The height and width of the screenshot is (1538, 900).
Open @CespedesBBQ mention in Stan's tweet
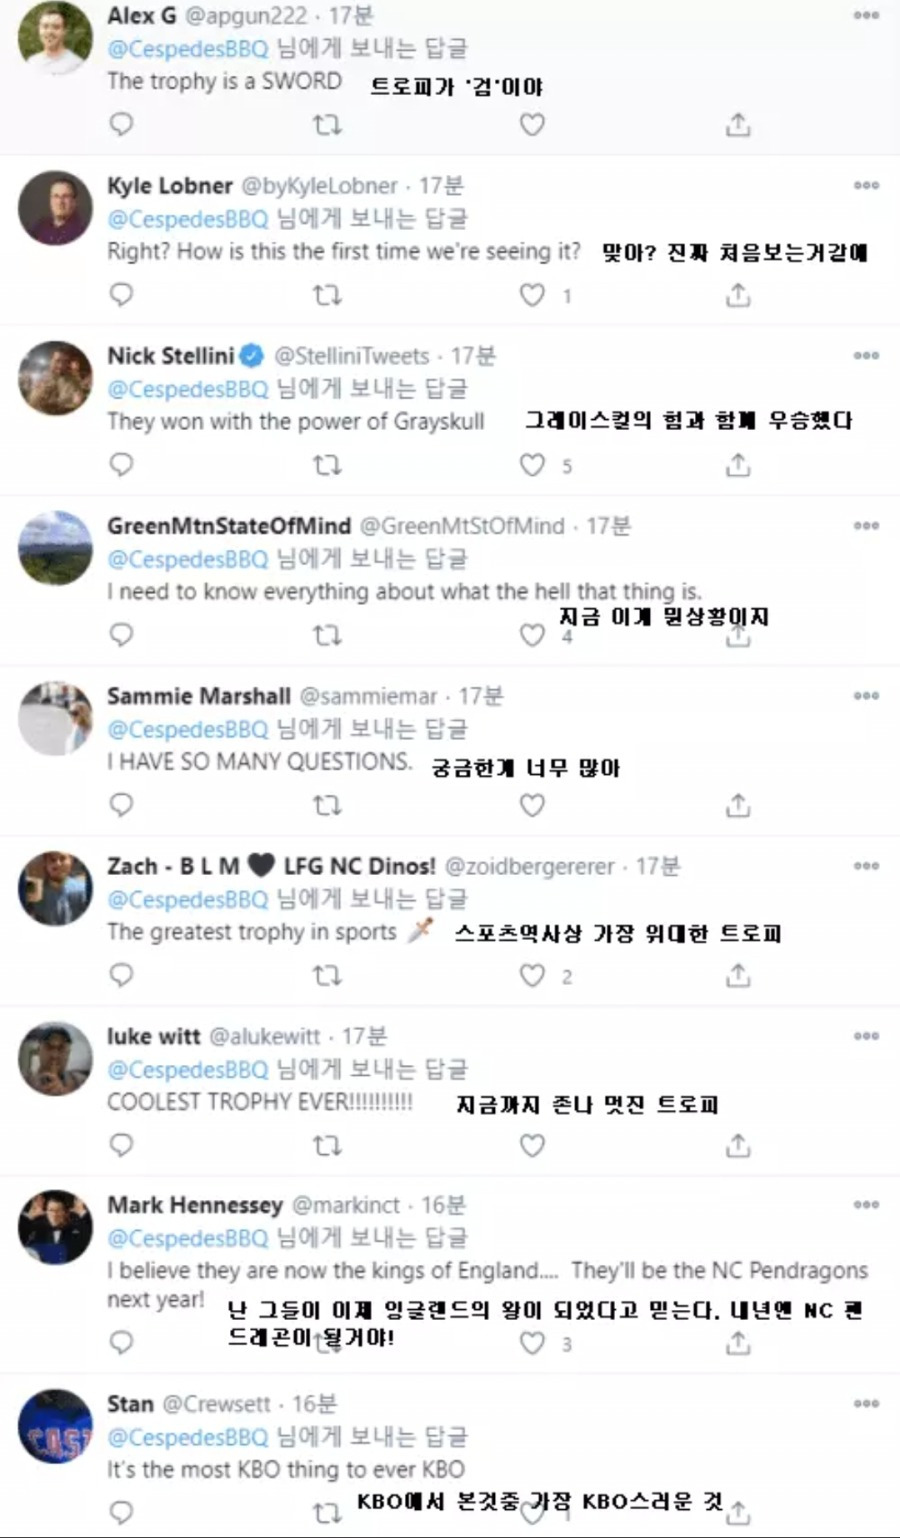188,1437
